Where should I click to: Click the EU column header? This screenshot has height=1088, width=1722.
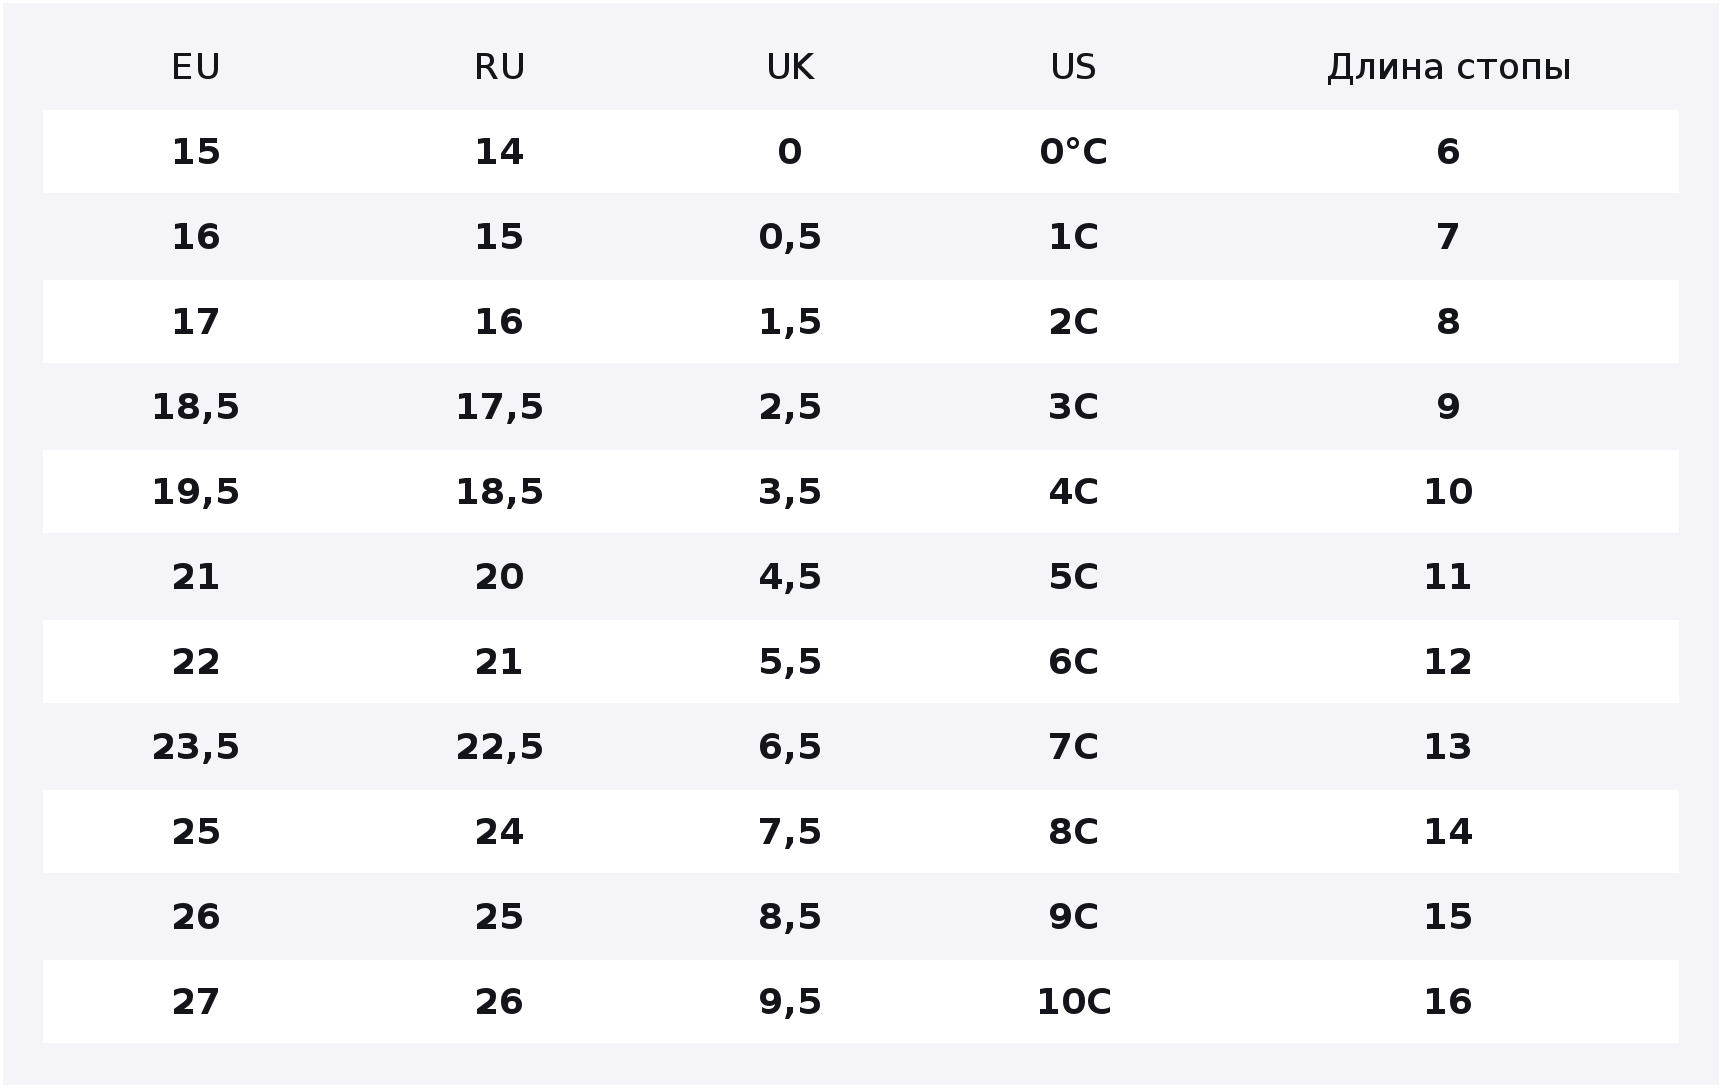pos(196,67)
